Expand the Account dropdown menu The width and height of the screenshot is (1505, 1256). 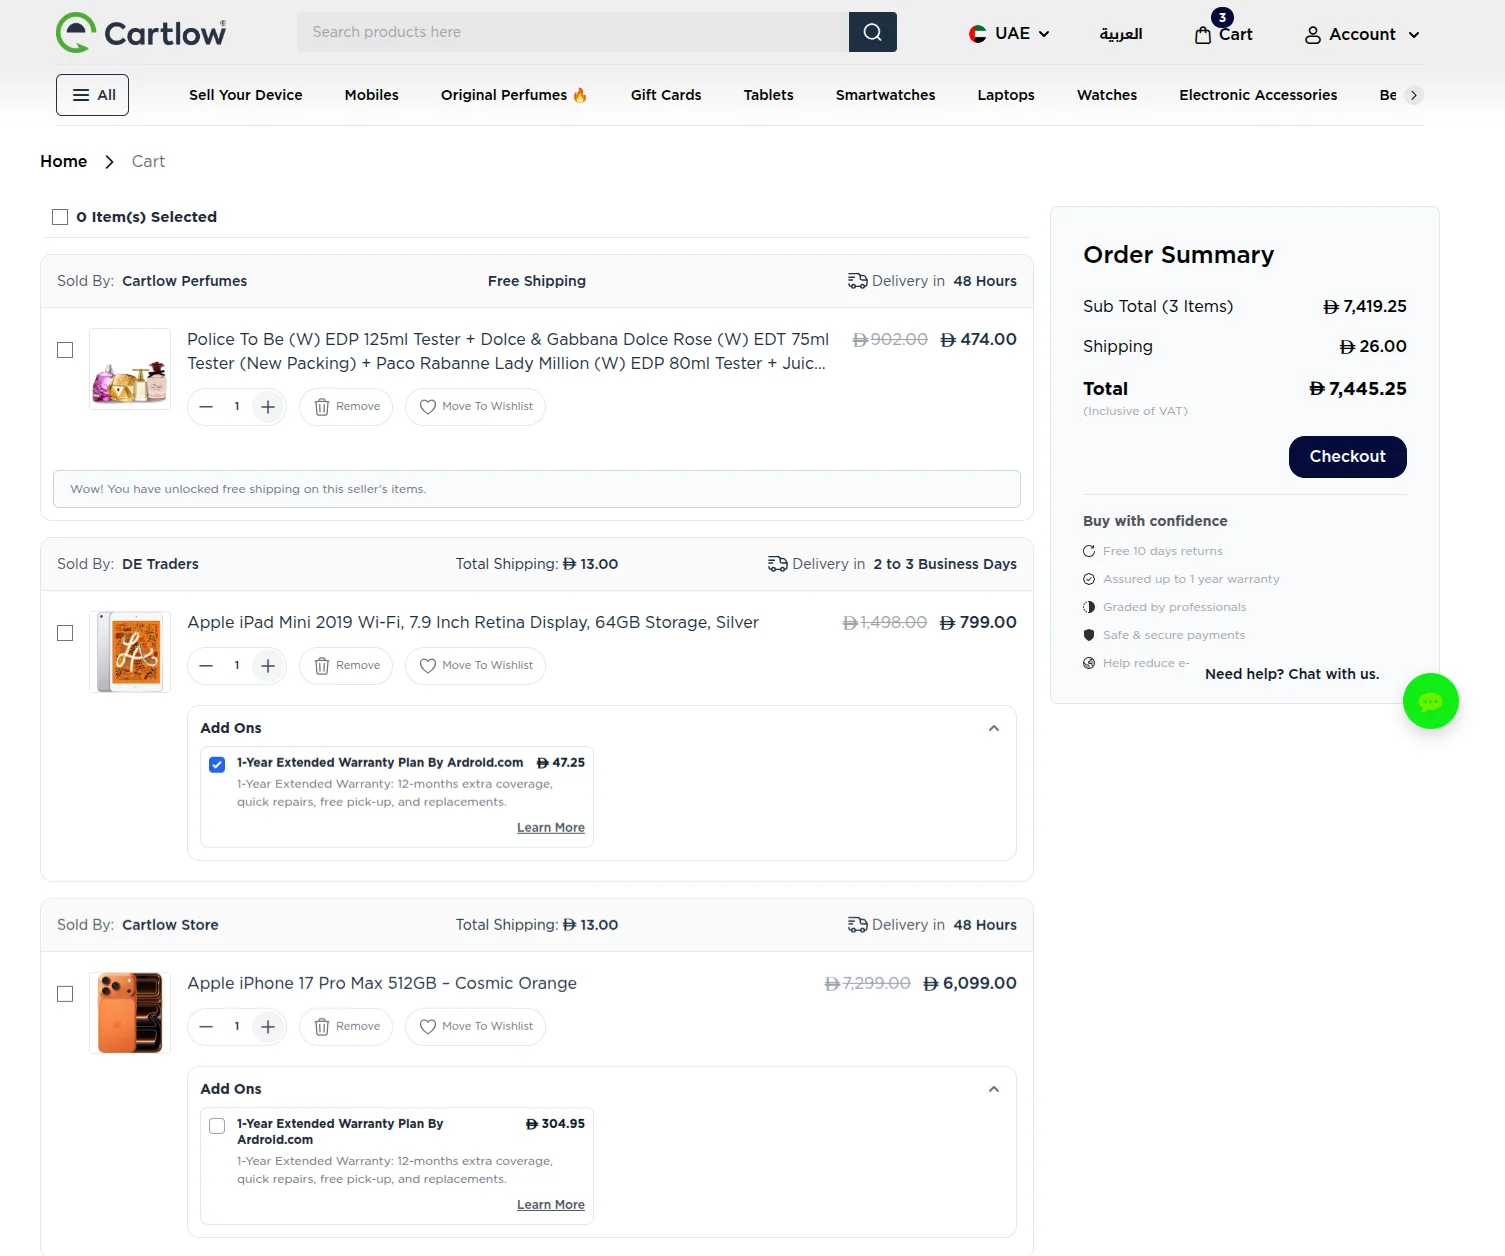click(x=1361, y=35)
